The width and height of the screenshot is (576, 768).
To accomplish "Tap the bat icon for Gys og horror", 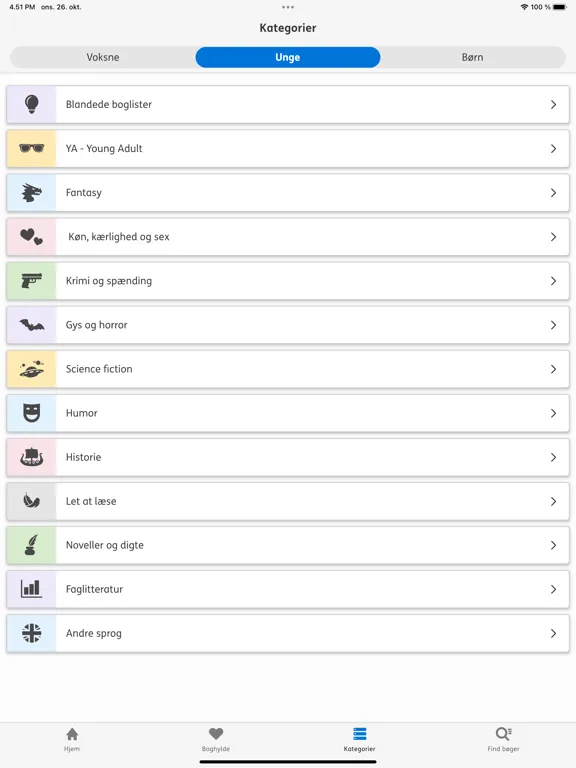I will click(32, 325).
